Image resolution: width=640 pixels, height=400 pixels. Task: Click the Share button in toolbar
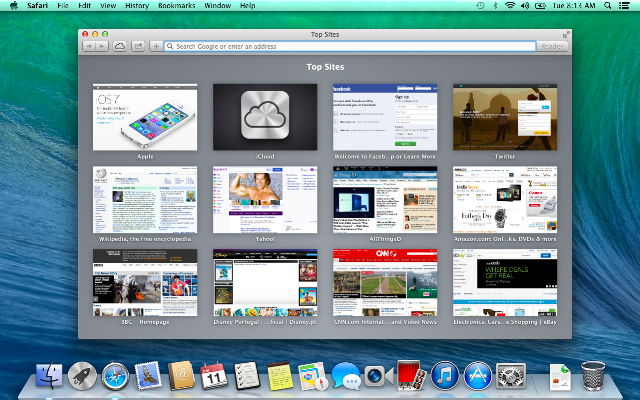[x=138, y=47]
